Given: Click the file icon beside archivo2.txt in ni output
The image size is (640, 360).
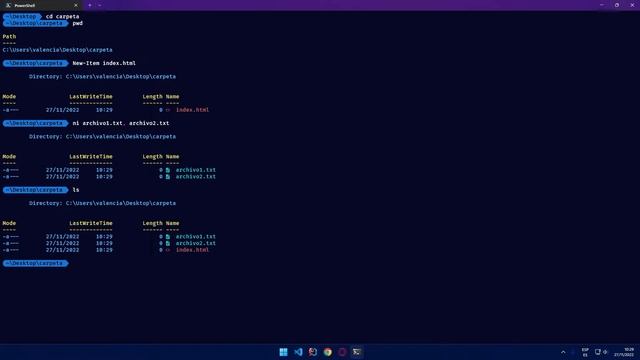Looking at the screenshot, I should click(168, 177).
